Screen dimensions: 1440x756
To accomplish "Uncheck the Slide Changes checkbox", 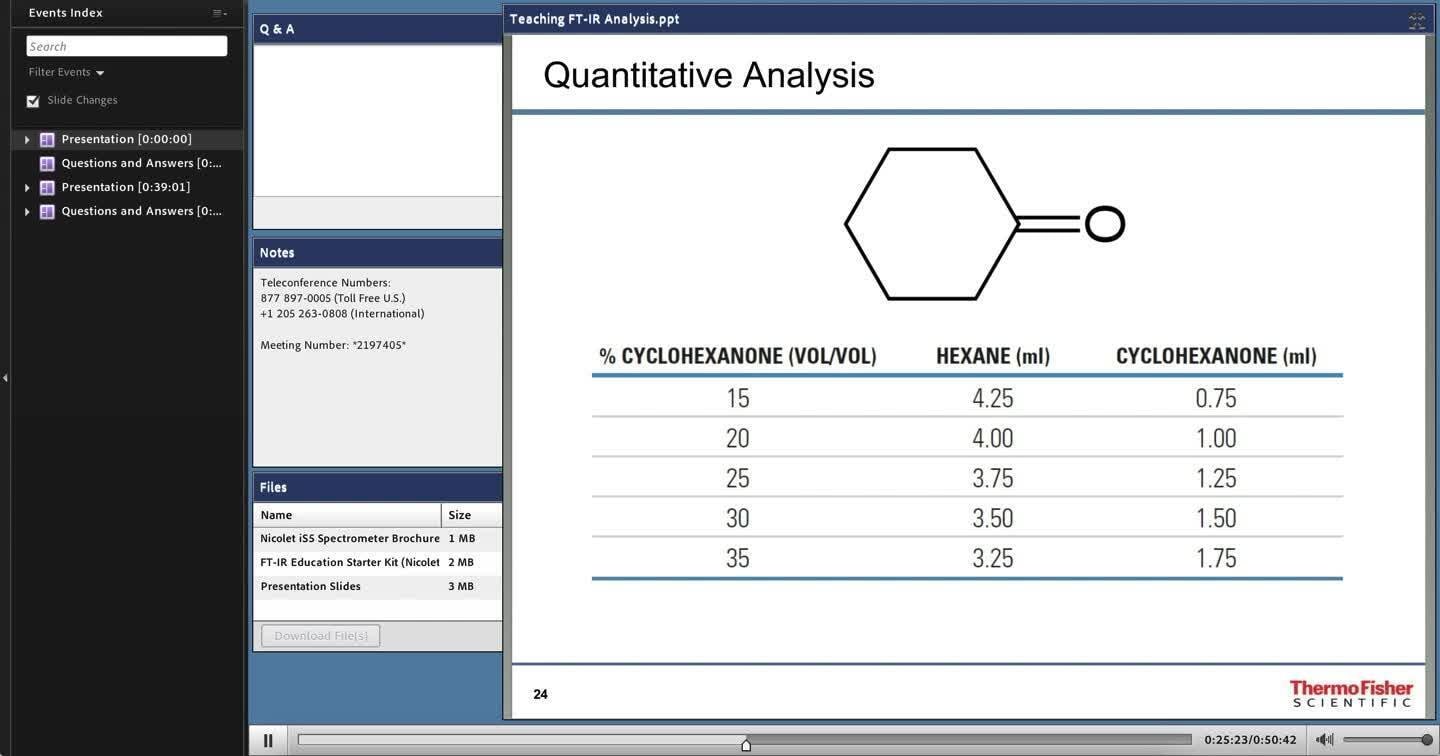I will (x=33, y=101).
